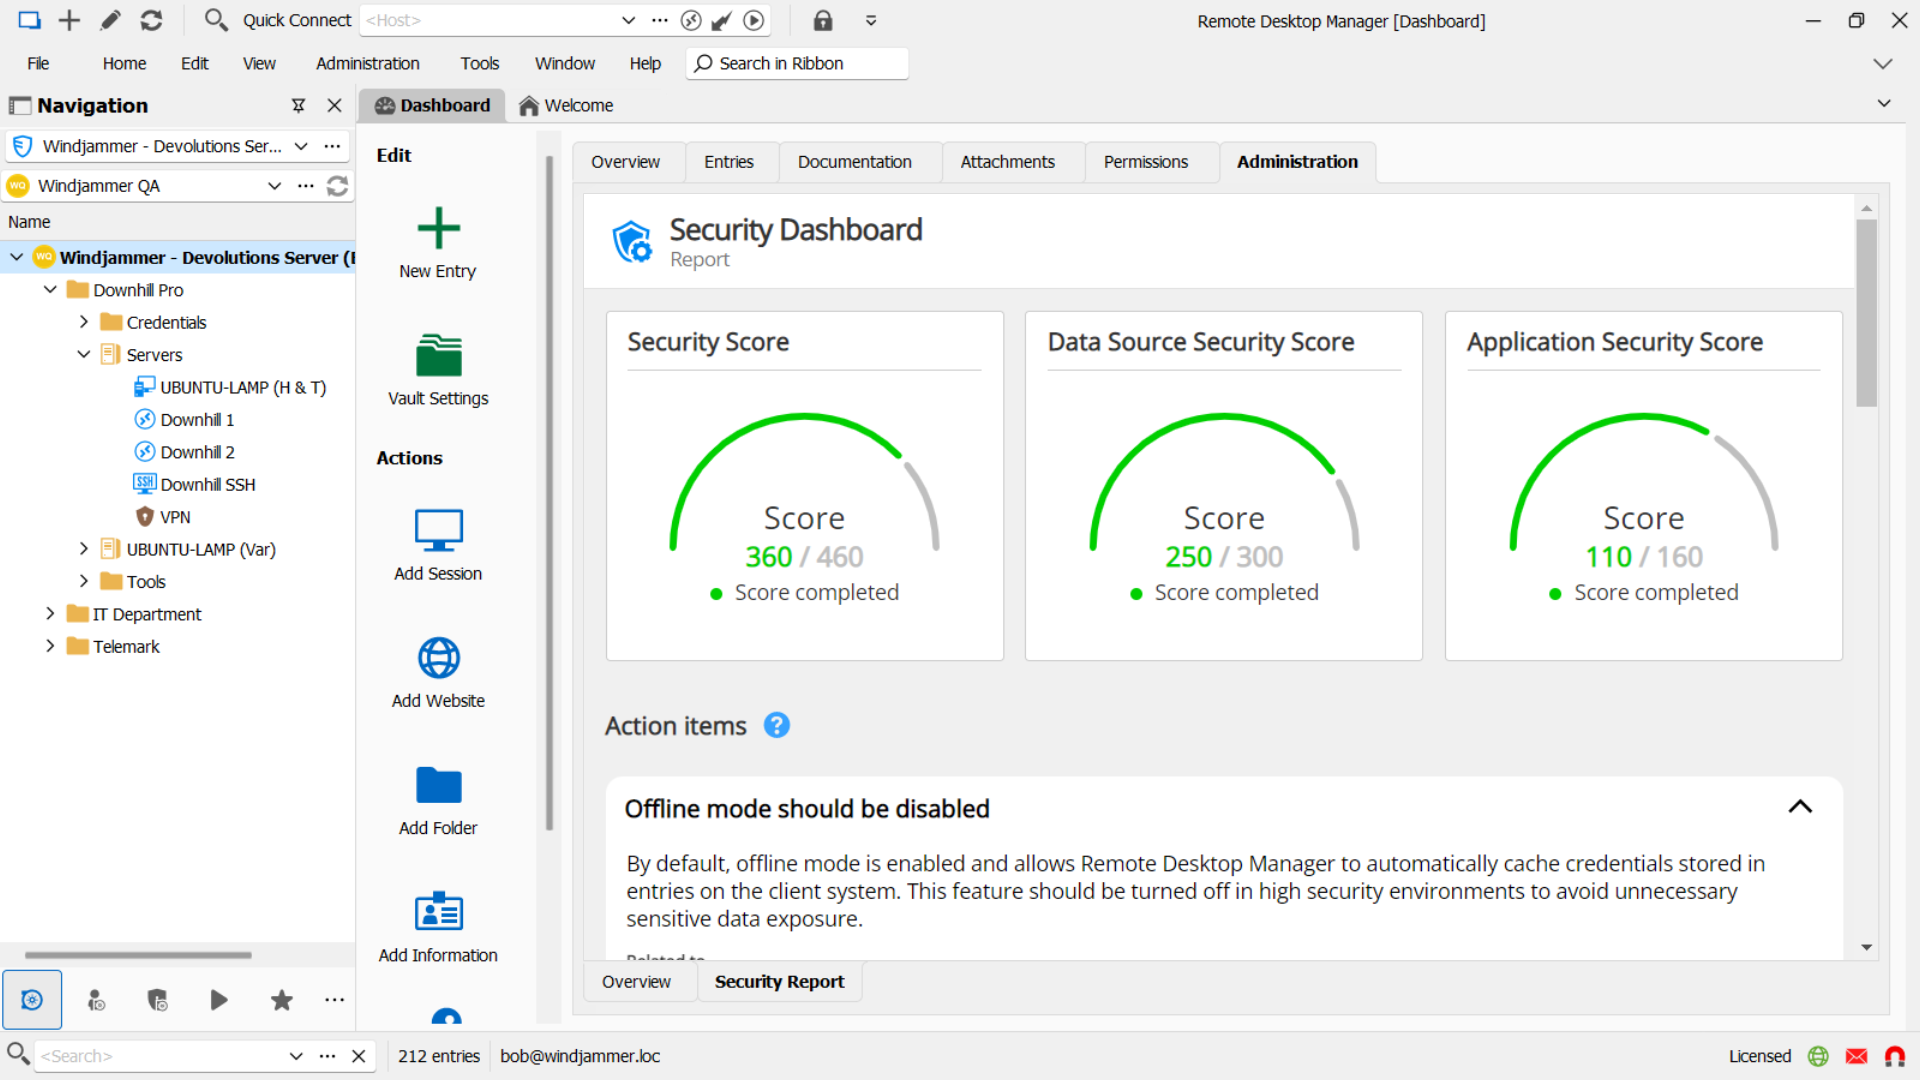Click the dashboard vertical scrollbar
1920x1080 pixels.
1866,312
